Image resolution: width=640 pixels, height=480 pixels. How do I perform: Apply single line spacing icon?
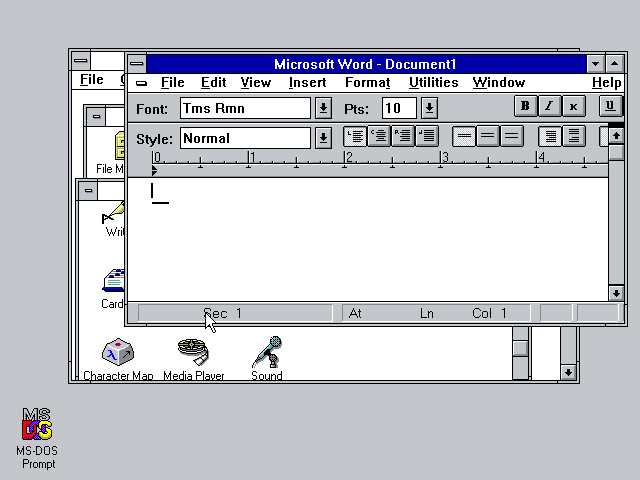pos(464,136)
